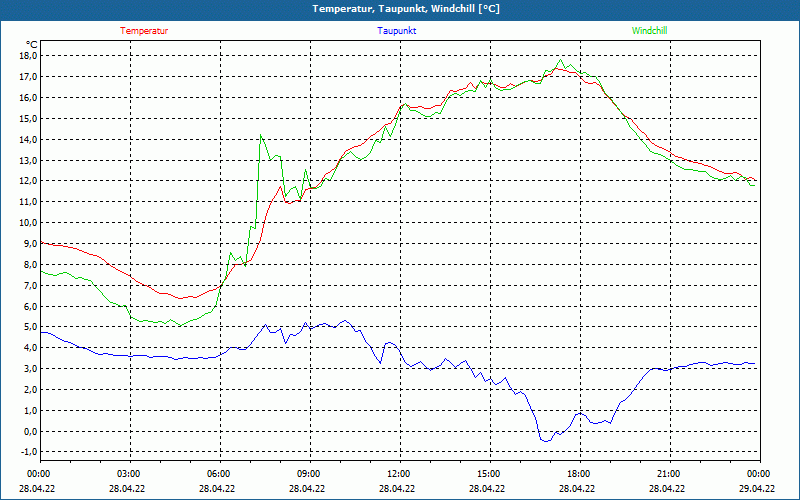Click the 06:00 time axis label
Image resolution: width=800 pixels, height=500 pixels.
(x=218, y=474)
